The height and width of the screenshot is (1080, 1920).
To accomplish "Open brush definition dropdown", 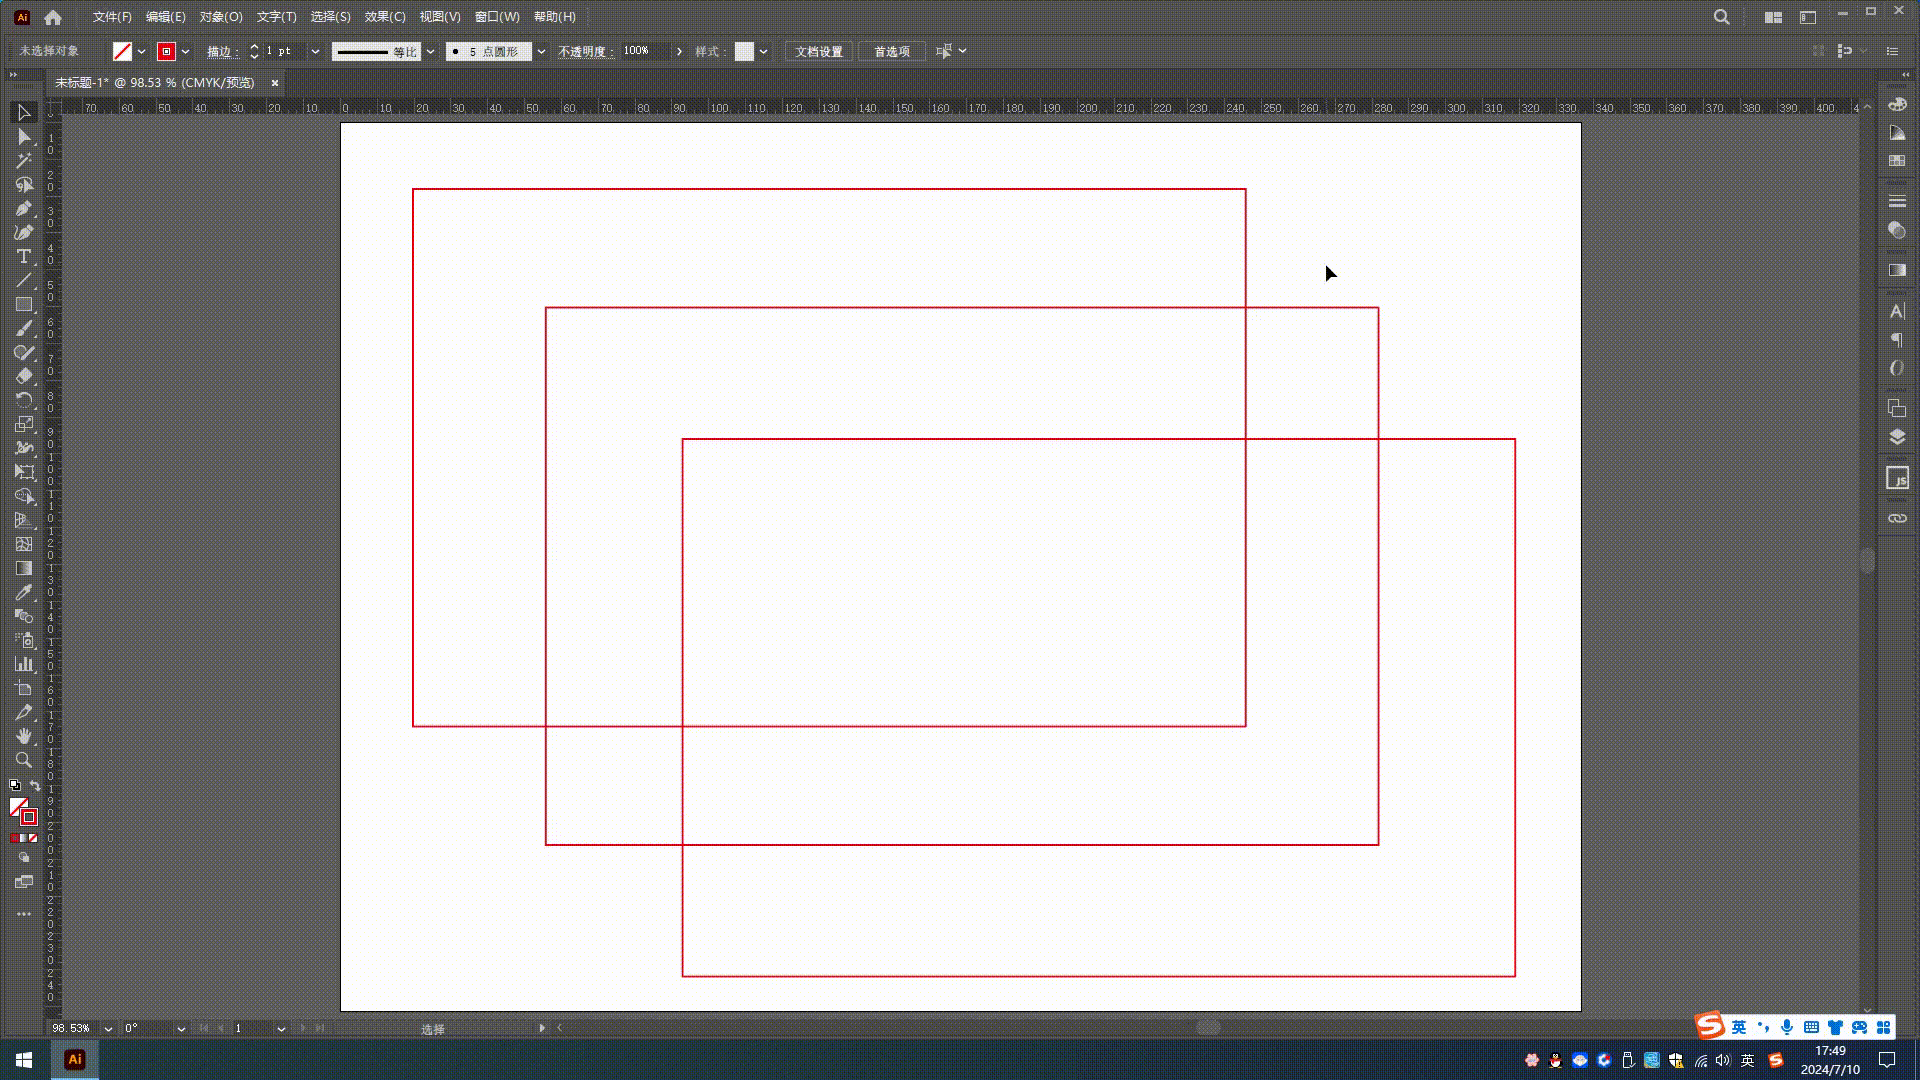I will click(541, 51).
